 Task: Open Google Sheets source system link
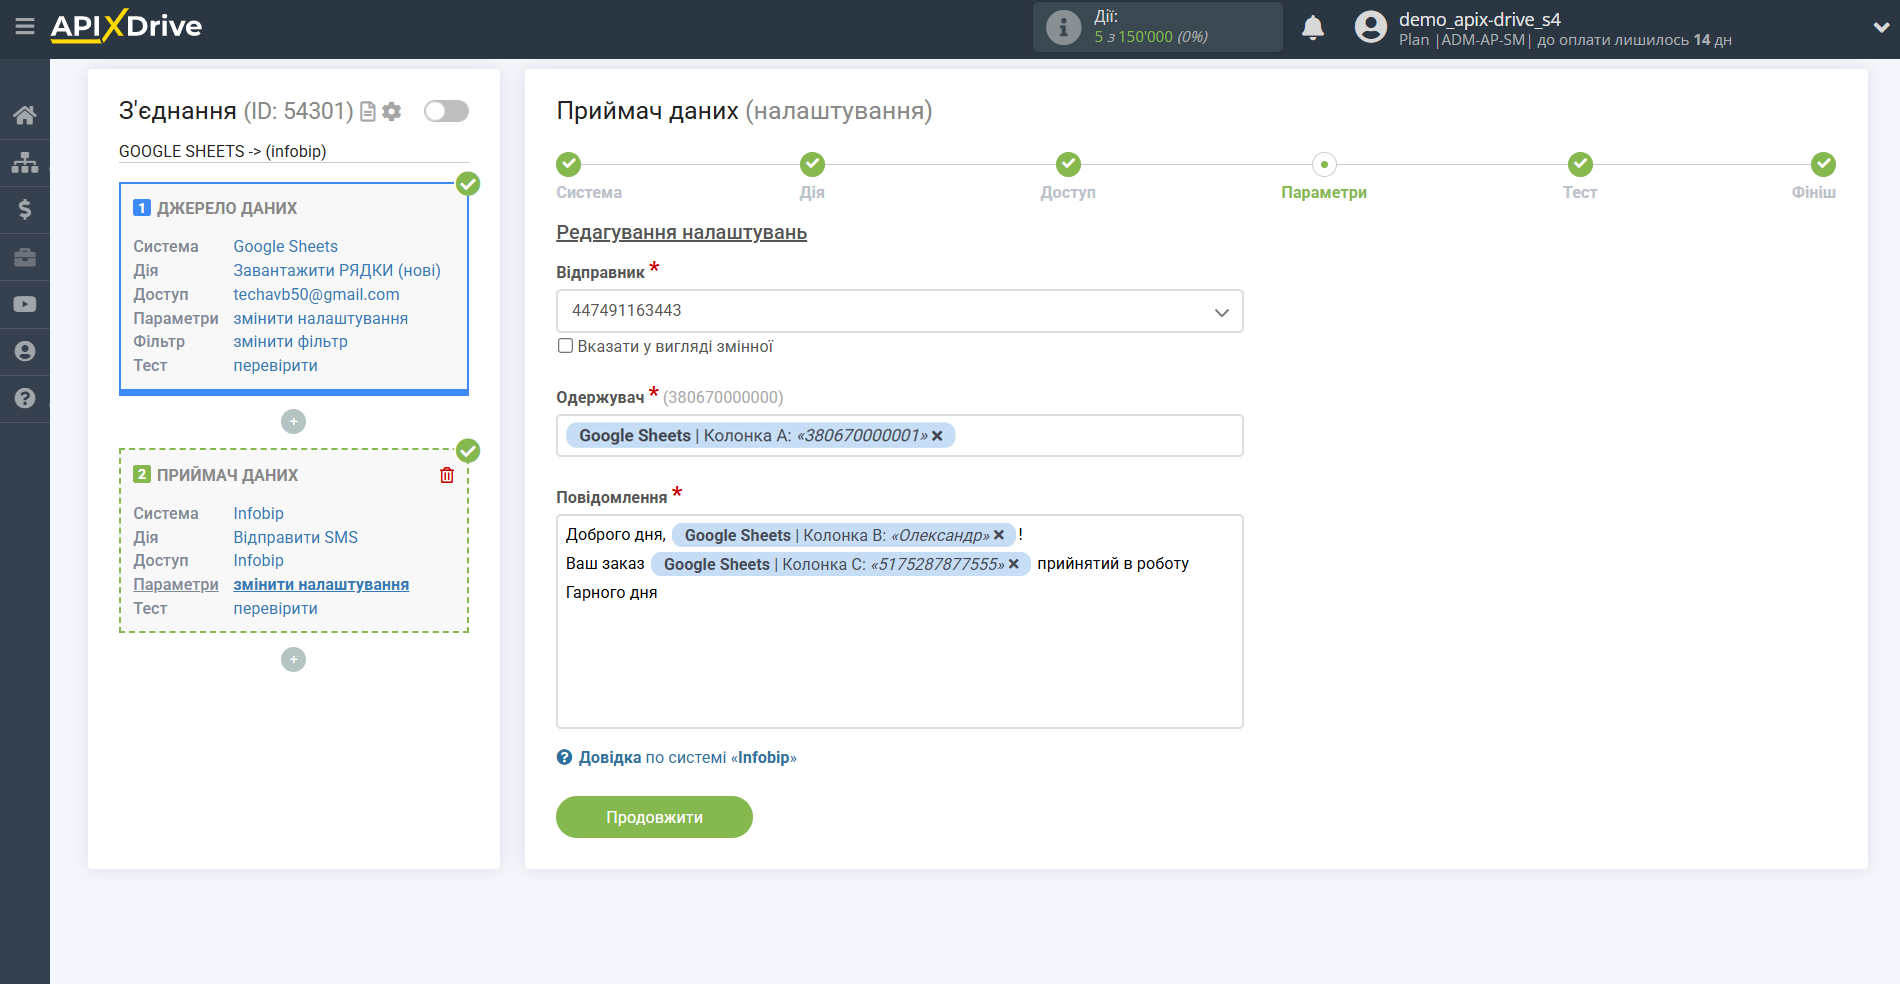(x=285, y=246)
